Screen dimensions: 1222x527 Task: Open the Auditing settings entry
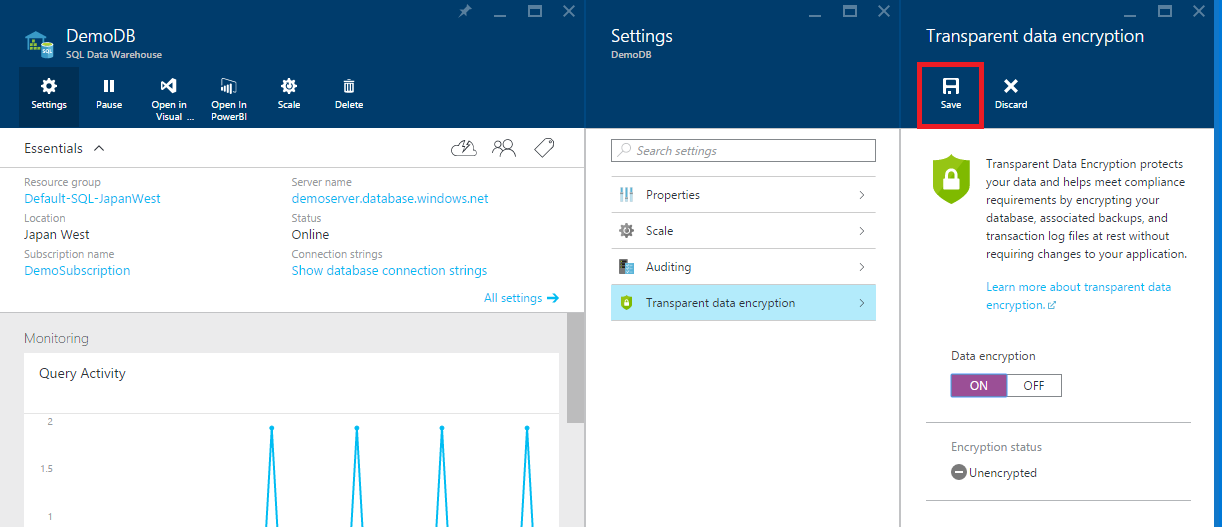[x=743, y=267]
